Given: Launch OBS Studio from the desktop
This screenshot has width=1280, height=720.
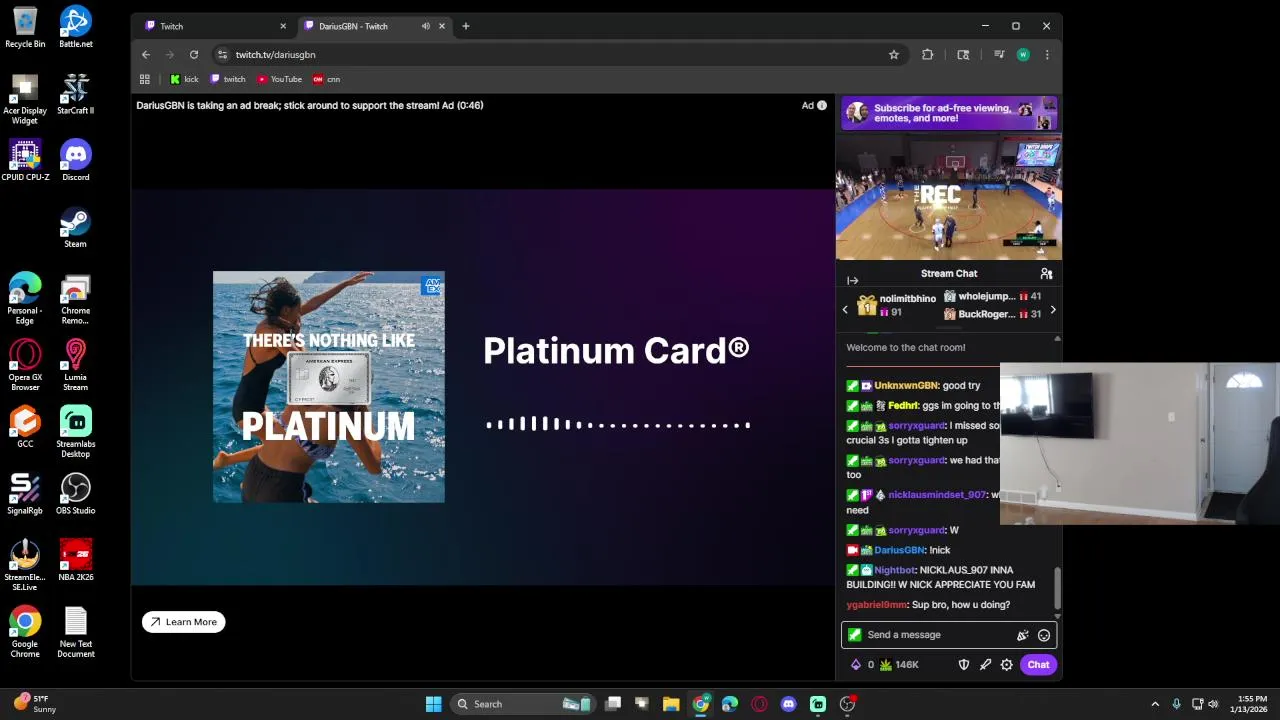Looking at the screenshot, I should (x=75, y=494).
